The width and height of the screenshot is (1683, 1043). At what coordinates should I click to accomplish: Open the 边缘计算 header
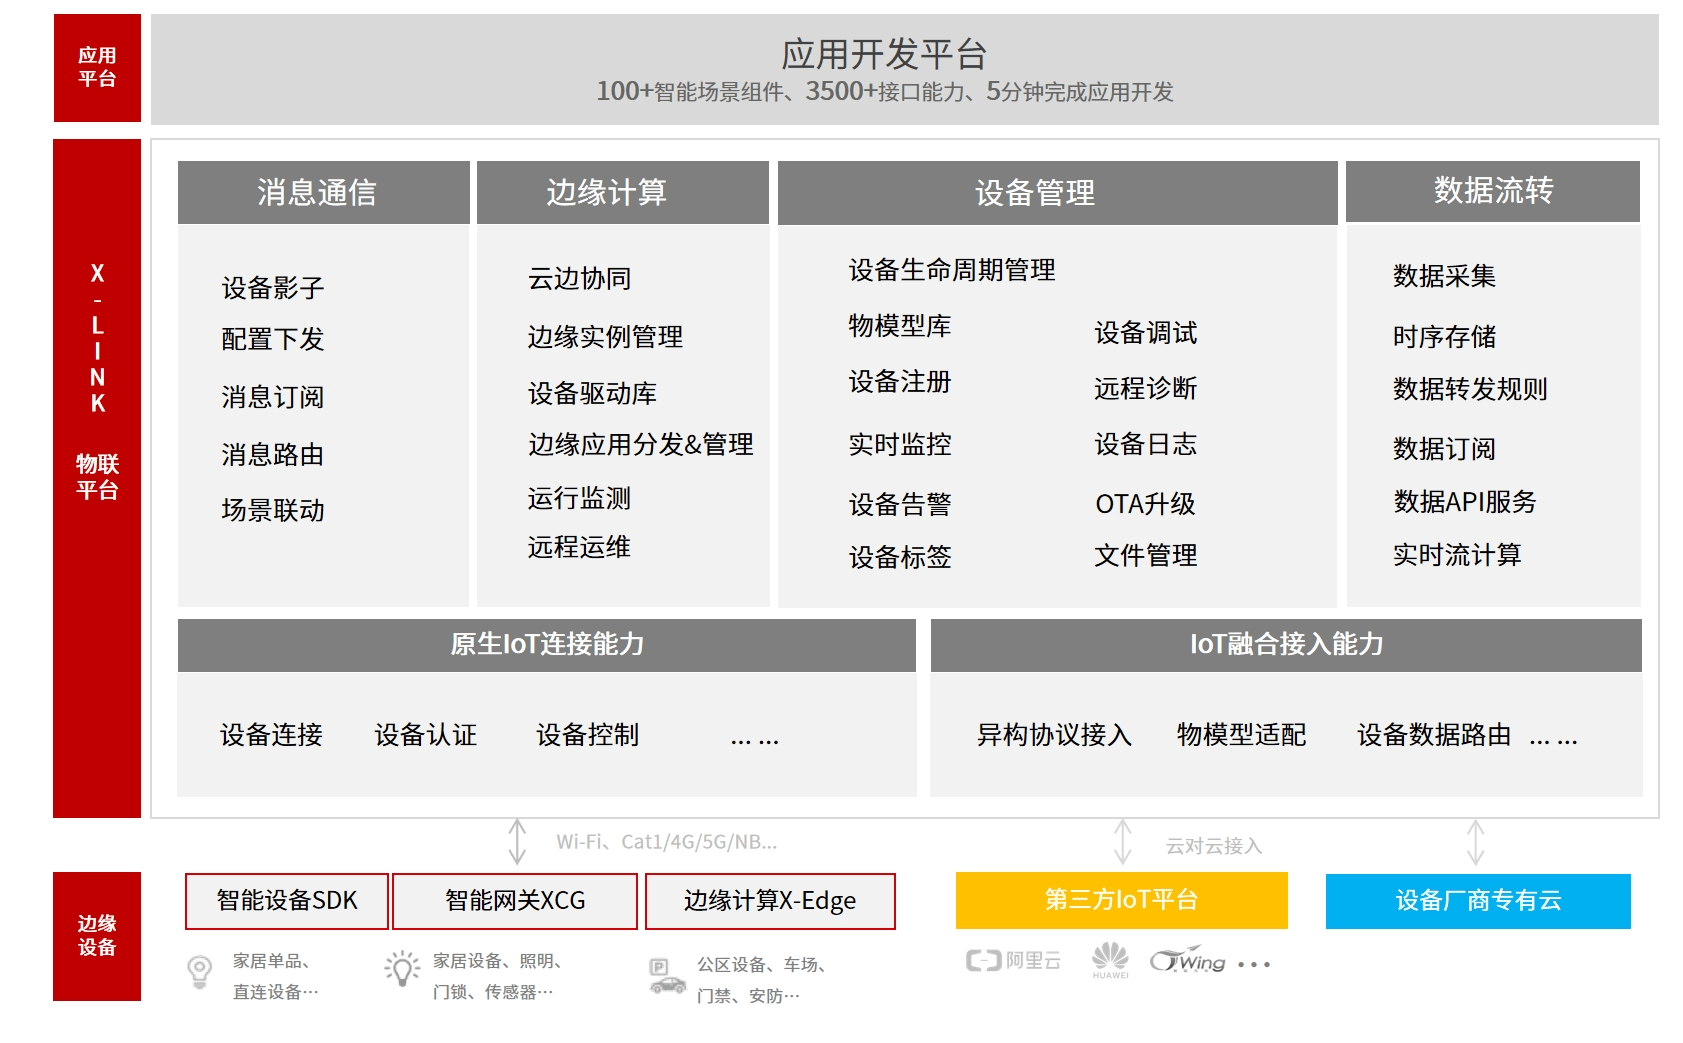tap(623, 192)
